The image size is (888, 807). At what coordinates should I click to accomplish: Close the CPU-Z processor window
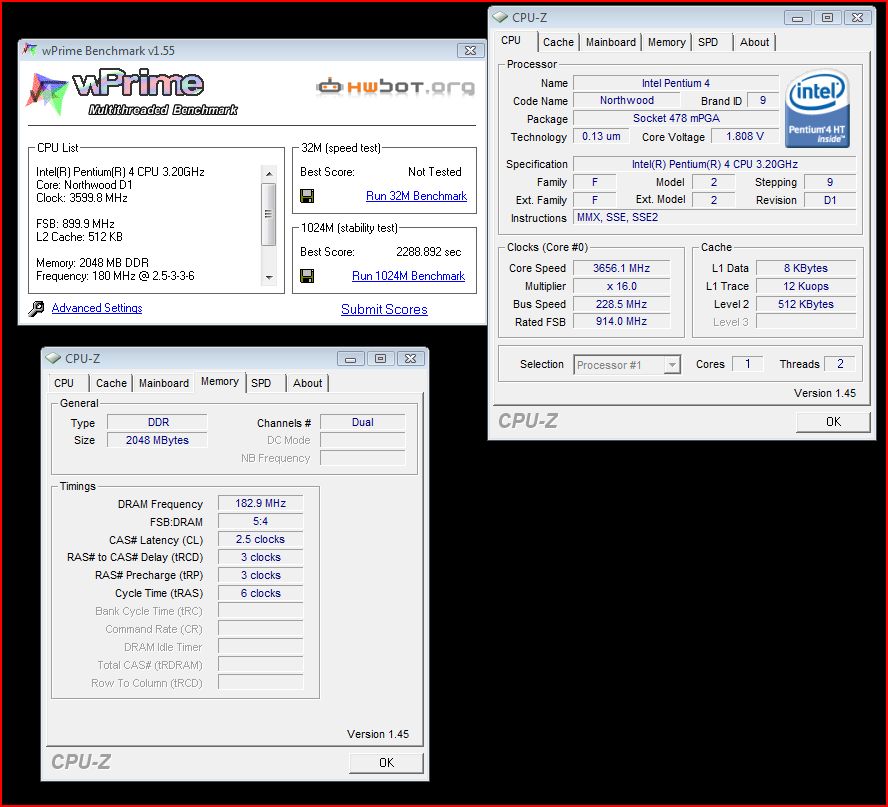[857, 18]
